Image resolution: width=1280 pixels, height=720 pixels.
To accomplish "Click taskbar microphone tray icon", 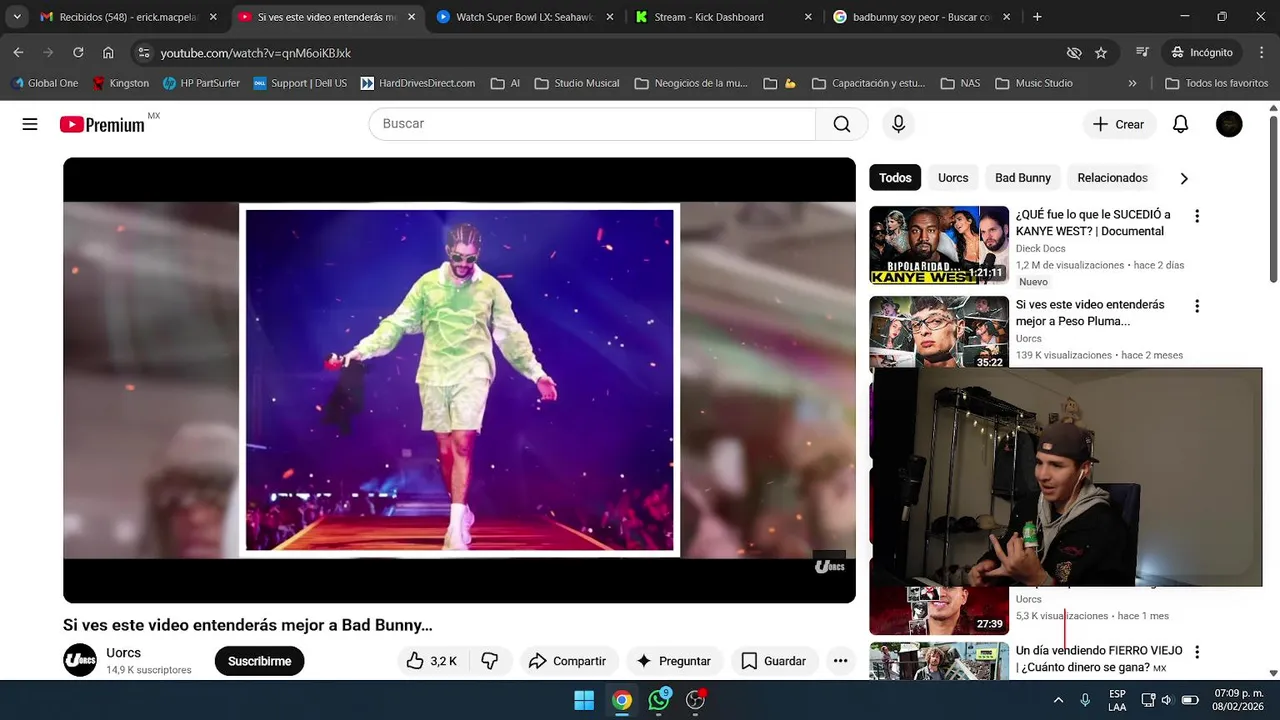I will tap(1085, 700).
